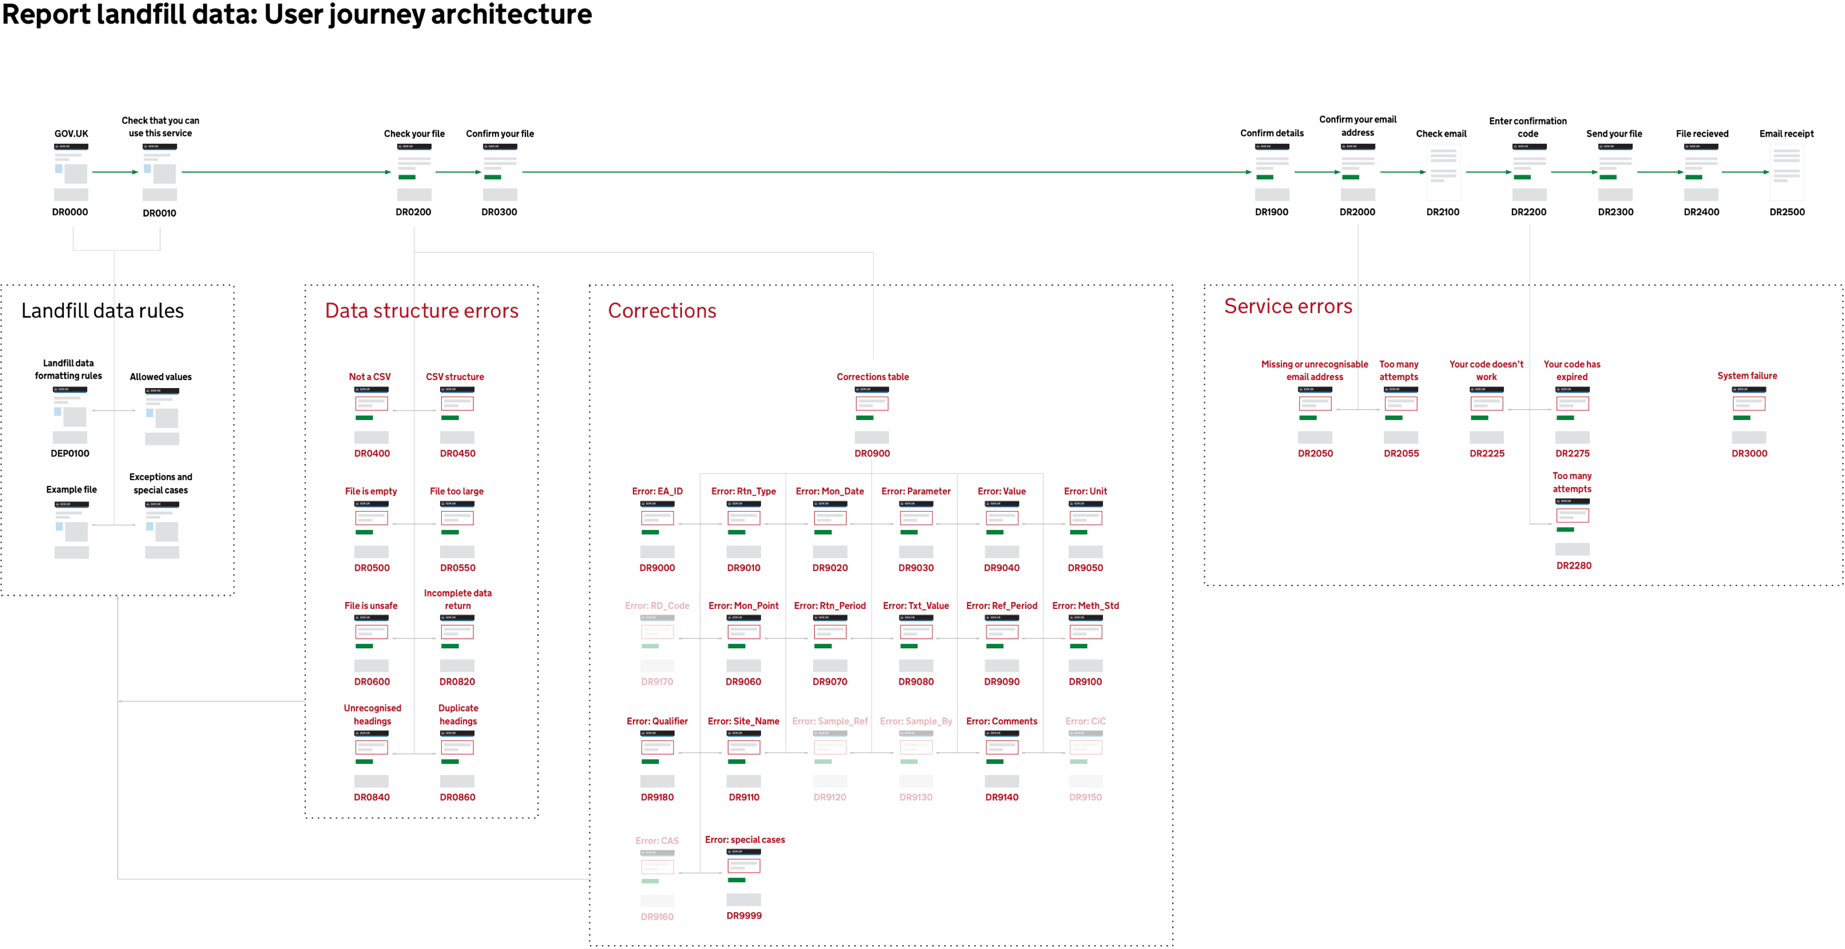Open the Error: Mon_Point thumbnail
The height and width of the screenshot is (949, 1845).
[x=743, y=643]
